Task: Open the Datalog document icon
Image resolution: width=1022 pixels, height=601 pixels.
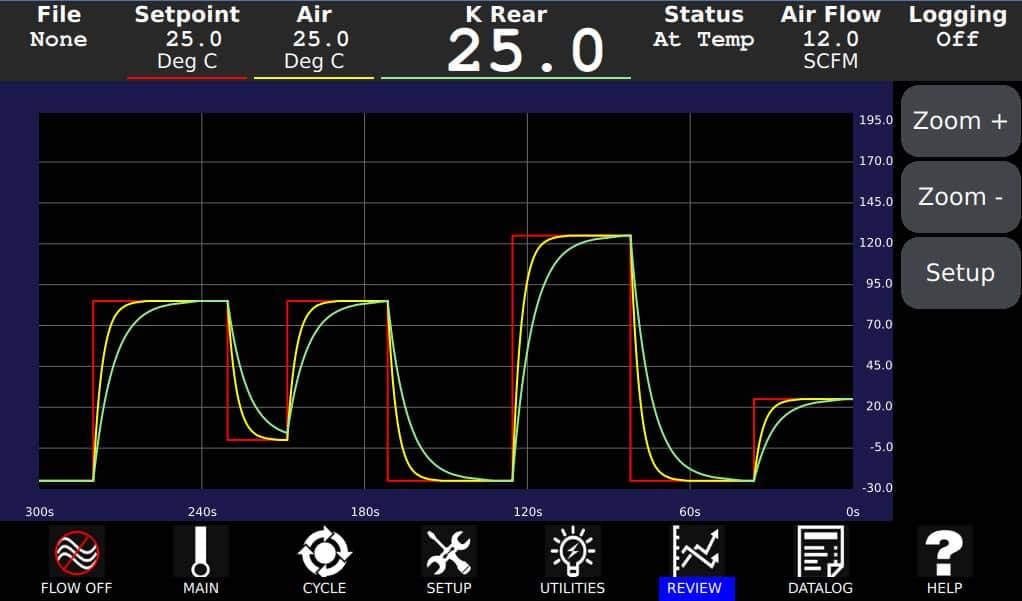Action: click(x=820, y=552)
